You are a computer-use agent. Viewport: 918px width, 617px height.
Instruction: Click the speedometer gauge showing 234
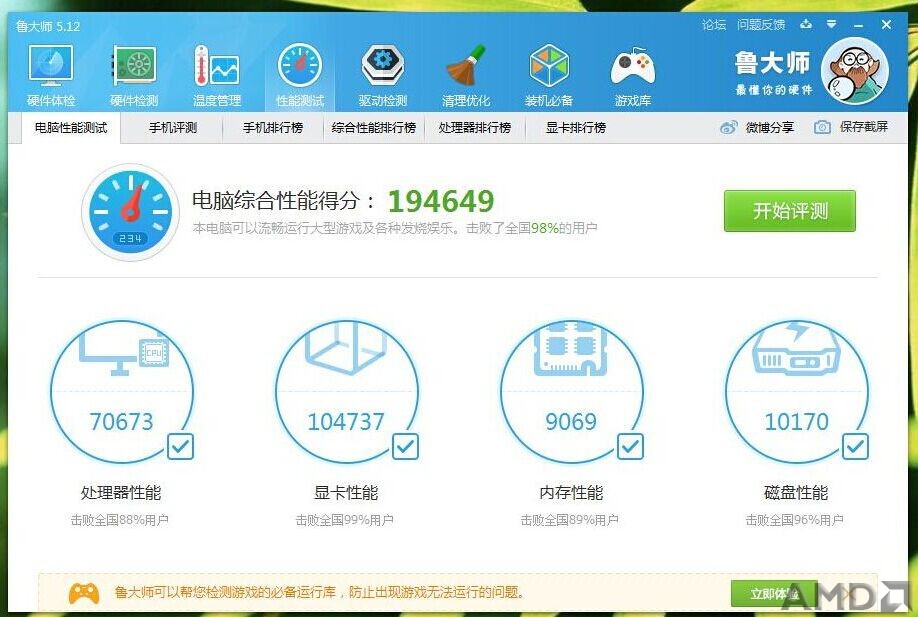click(x=130, y=212)
